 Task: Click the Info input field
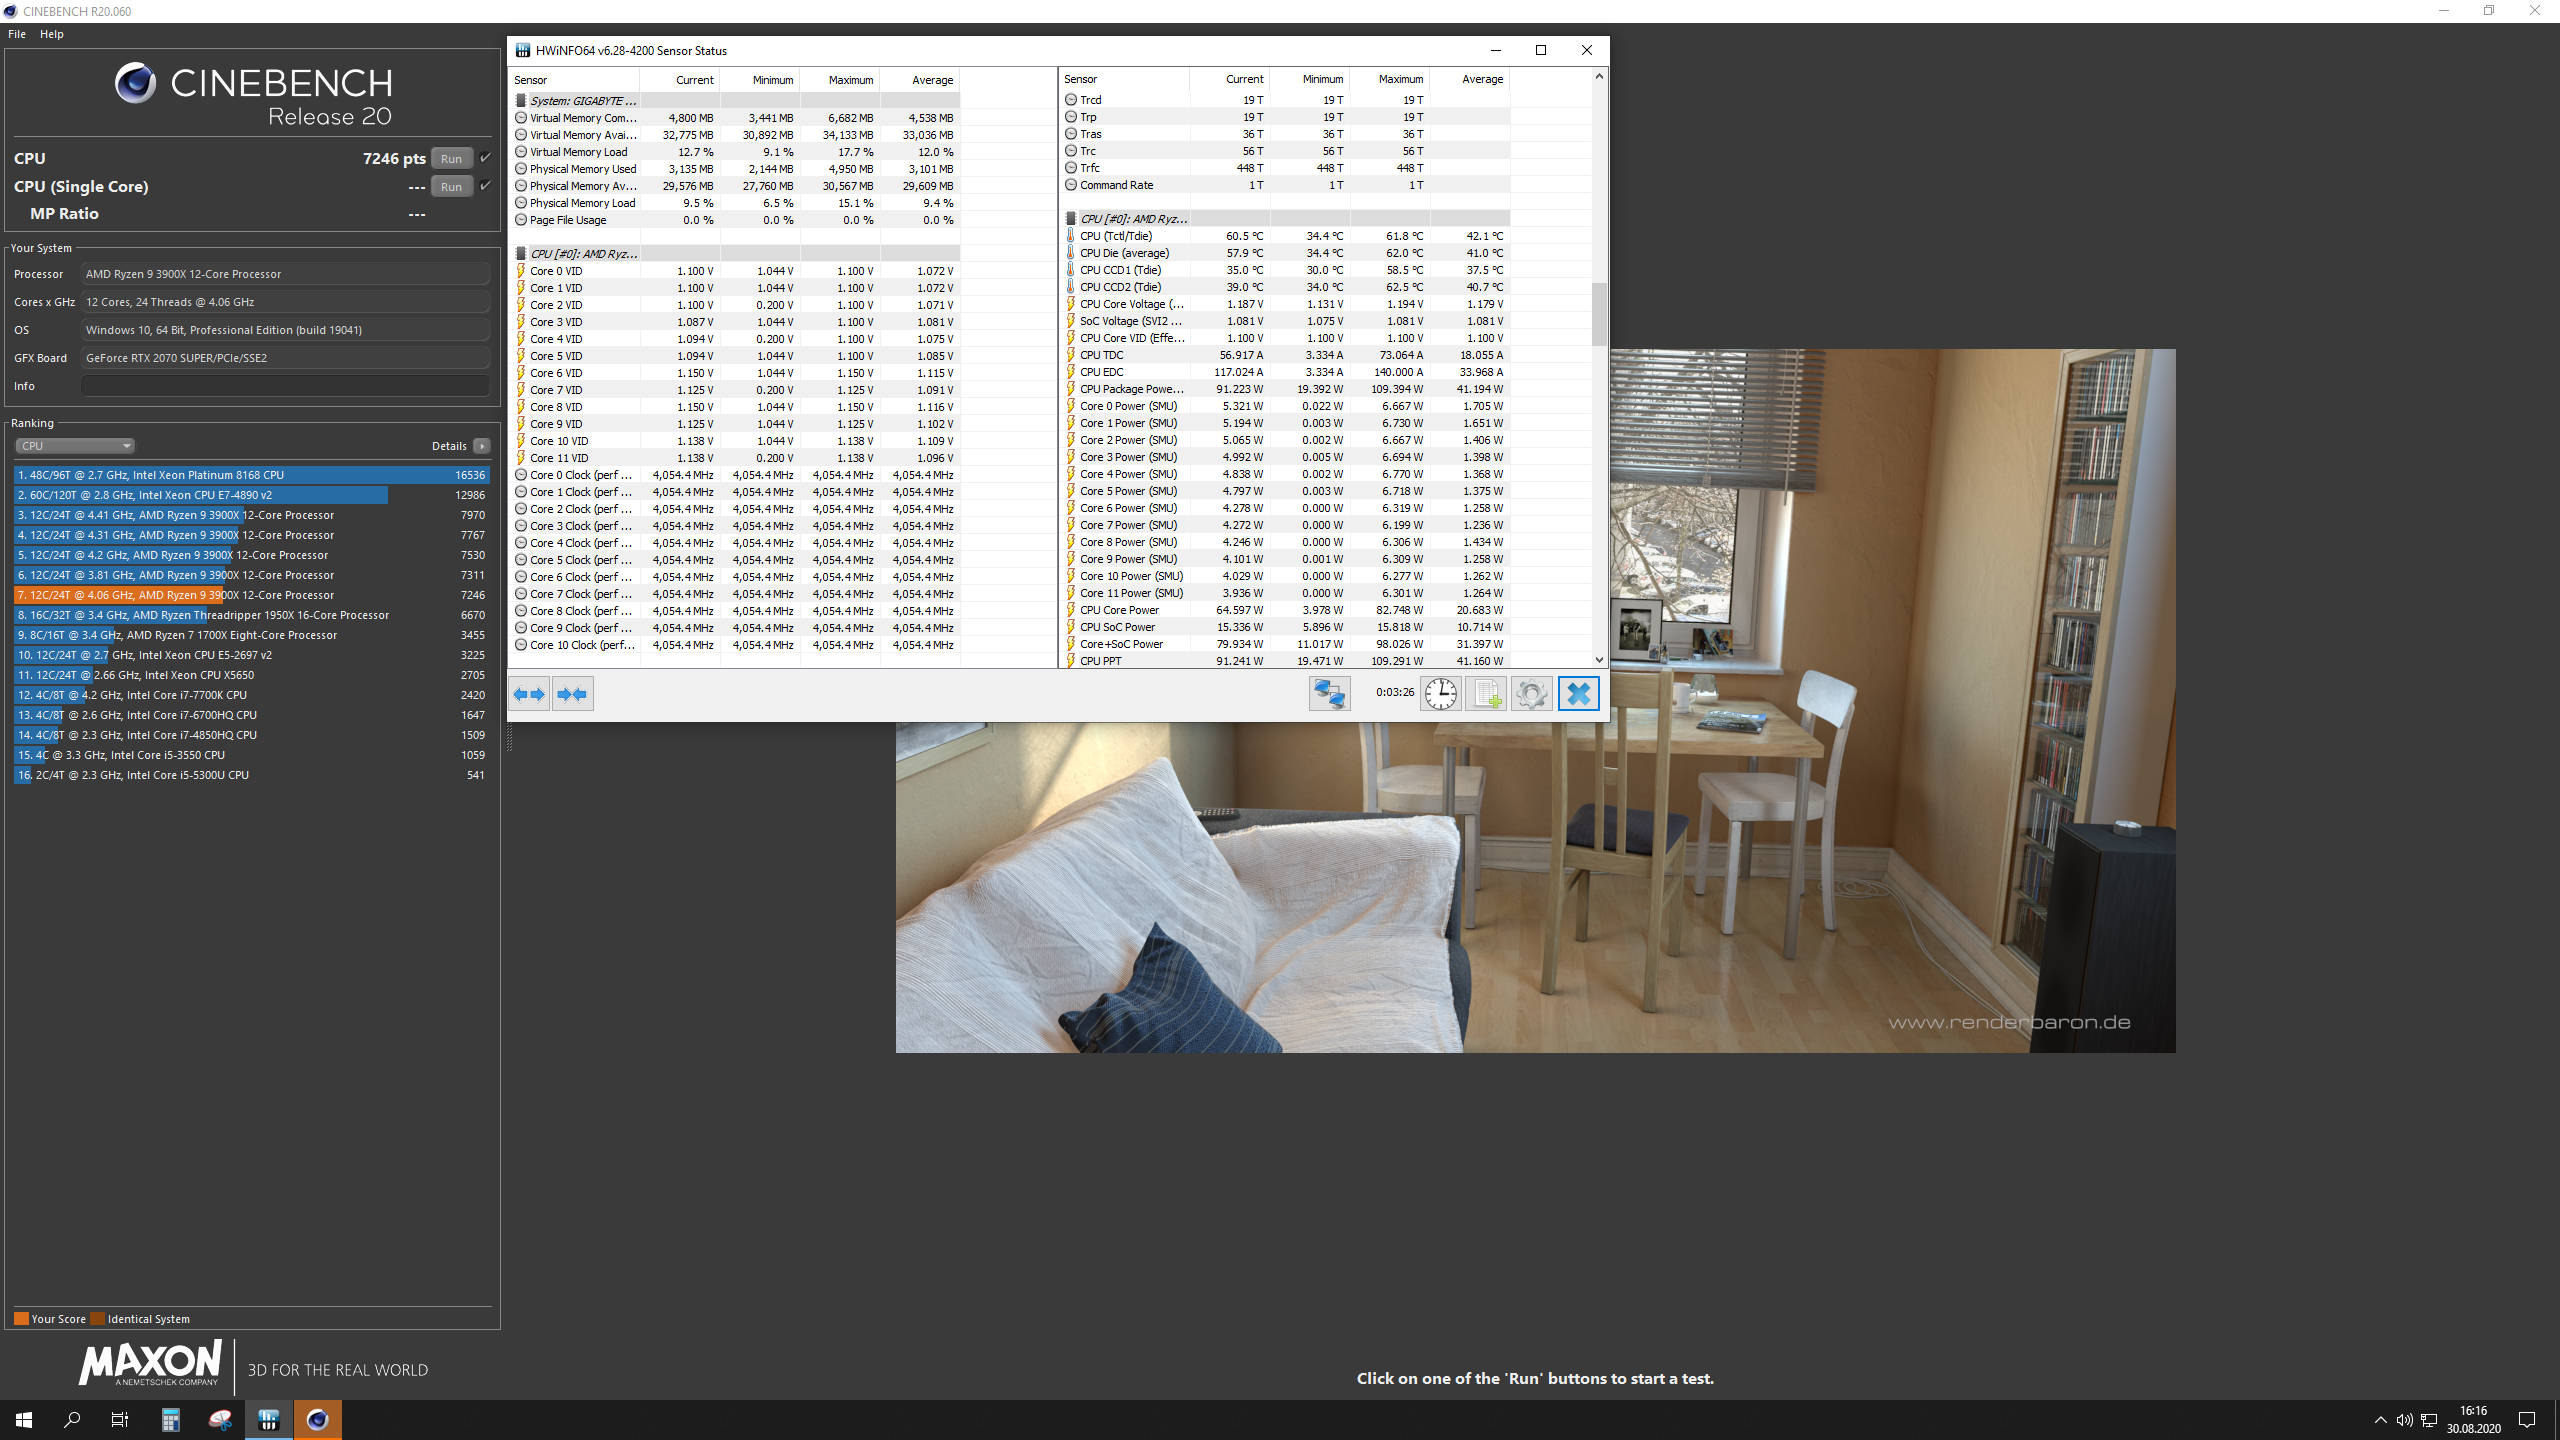285,386
